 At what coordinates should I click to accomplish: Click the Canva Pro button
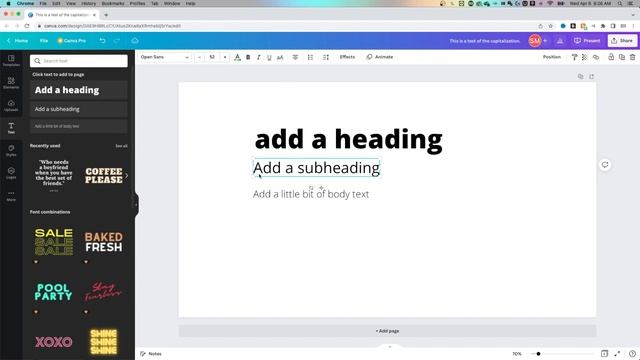click(x=72, y=41)
